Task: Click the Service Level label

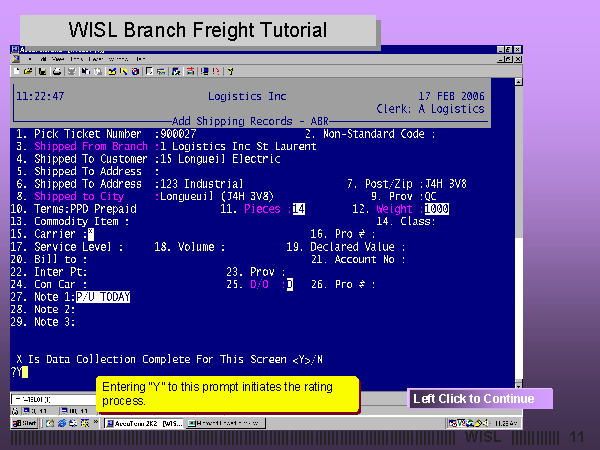Action: (73, 247)
